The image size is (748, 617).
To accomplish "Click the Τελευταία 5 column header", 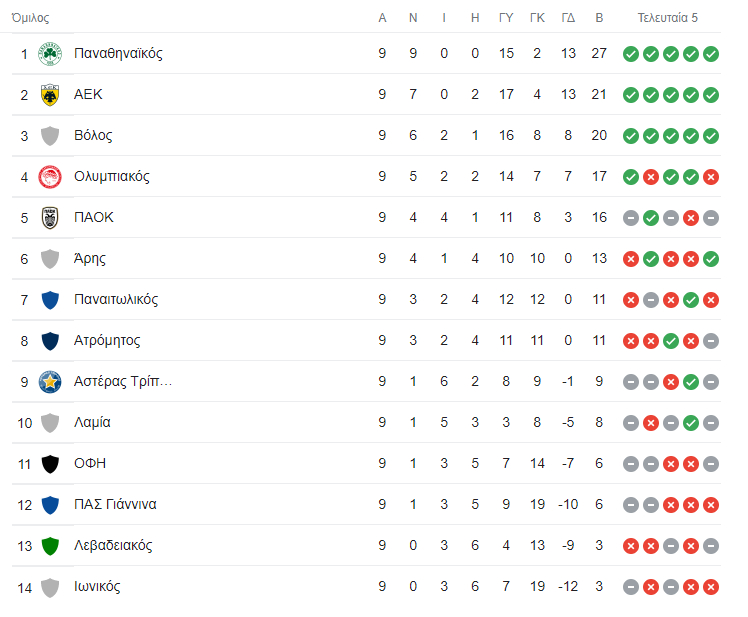I will point(667,18).
